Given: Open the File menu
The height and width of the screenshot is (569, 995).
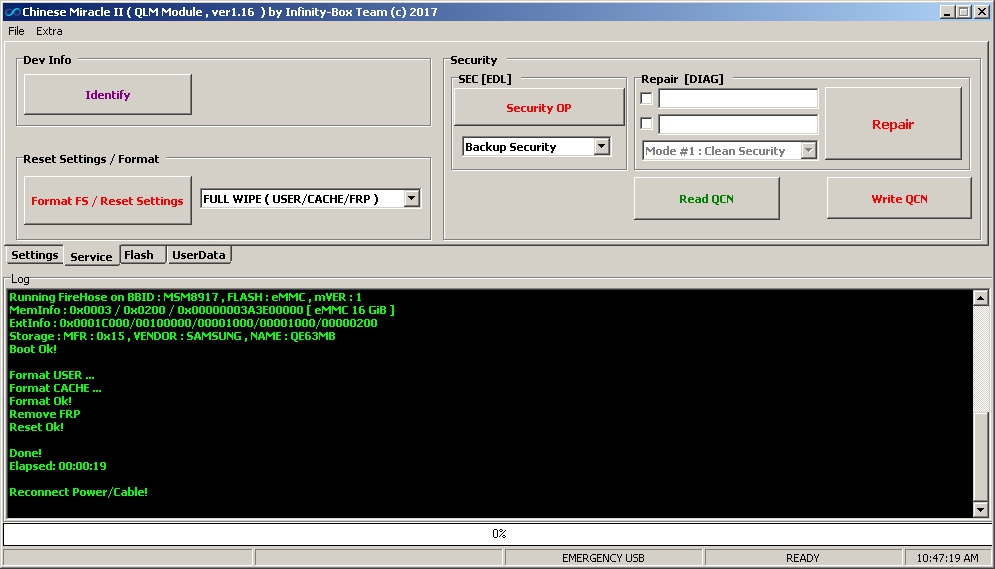Looking at the screenshot, I should pyautogui.click(x=16, y=31).
